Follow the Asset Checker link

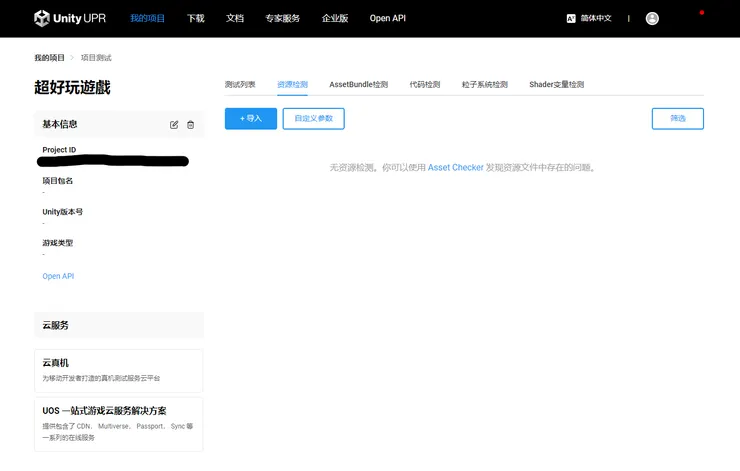coord(455,168)
